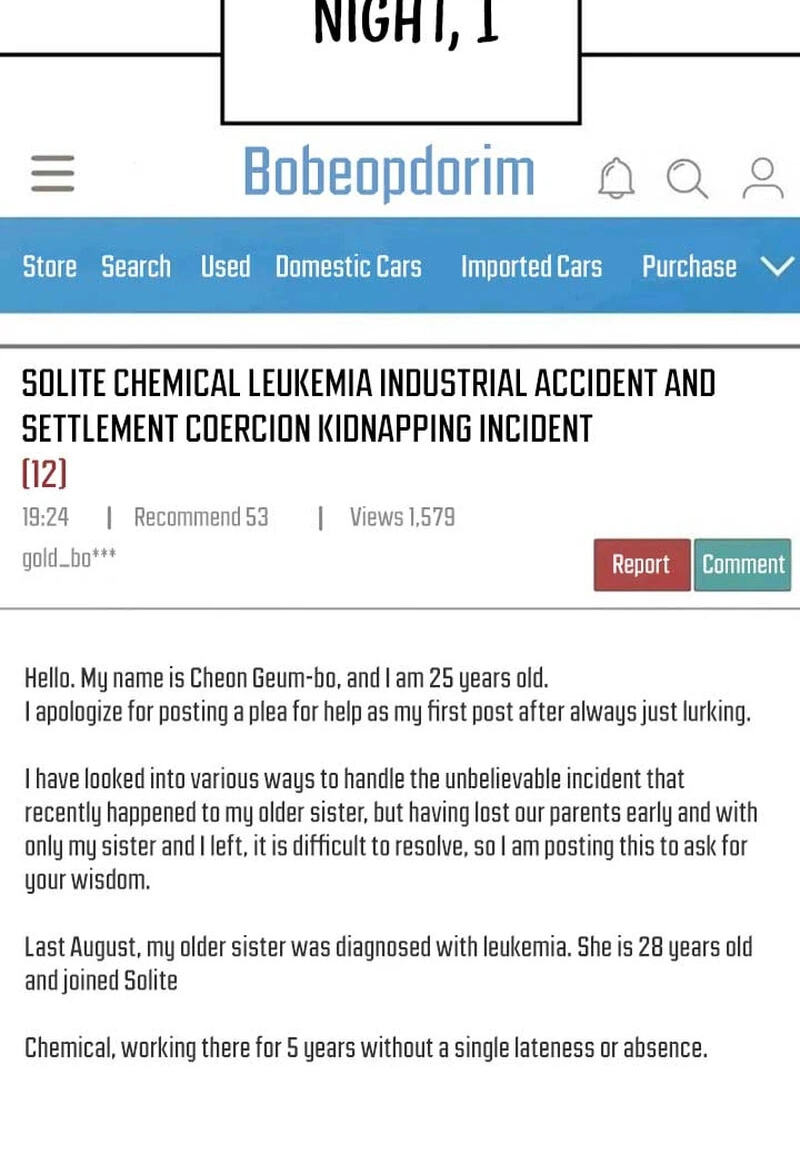Select the Purchase menu item
The height and width of the screenshot is (1170, 800).
689,266
